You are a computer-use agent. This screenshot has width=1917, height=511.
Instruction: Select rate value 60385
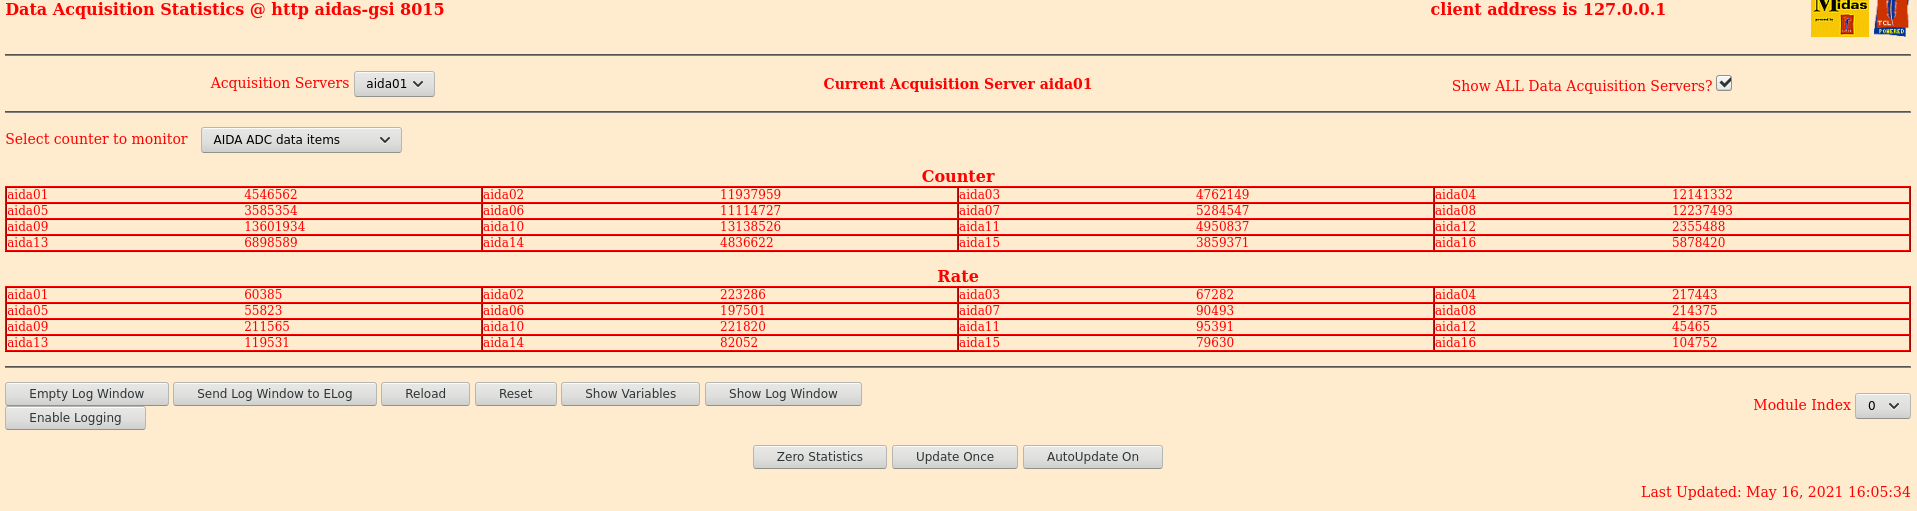click(x=263, y=295)
